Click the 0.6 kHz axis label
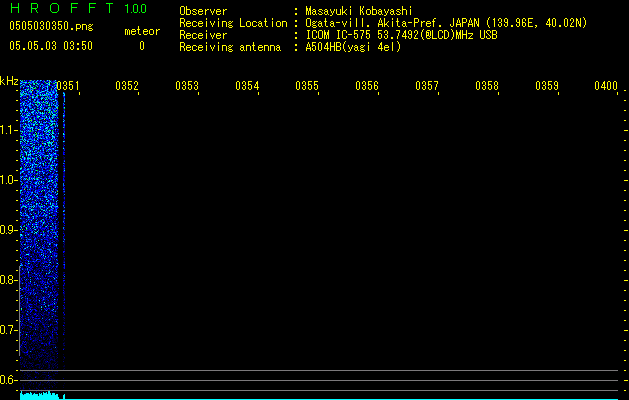 (9, 380)
